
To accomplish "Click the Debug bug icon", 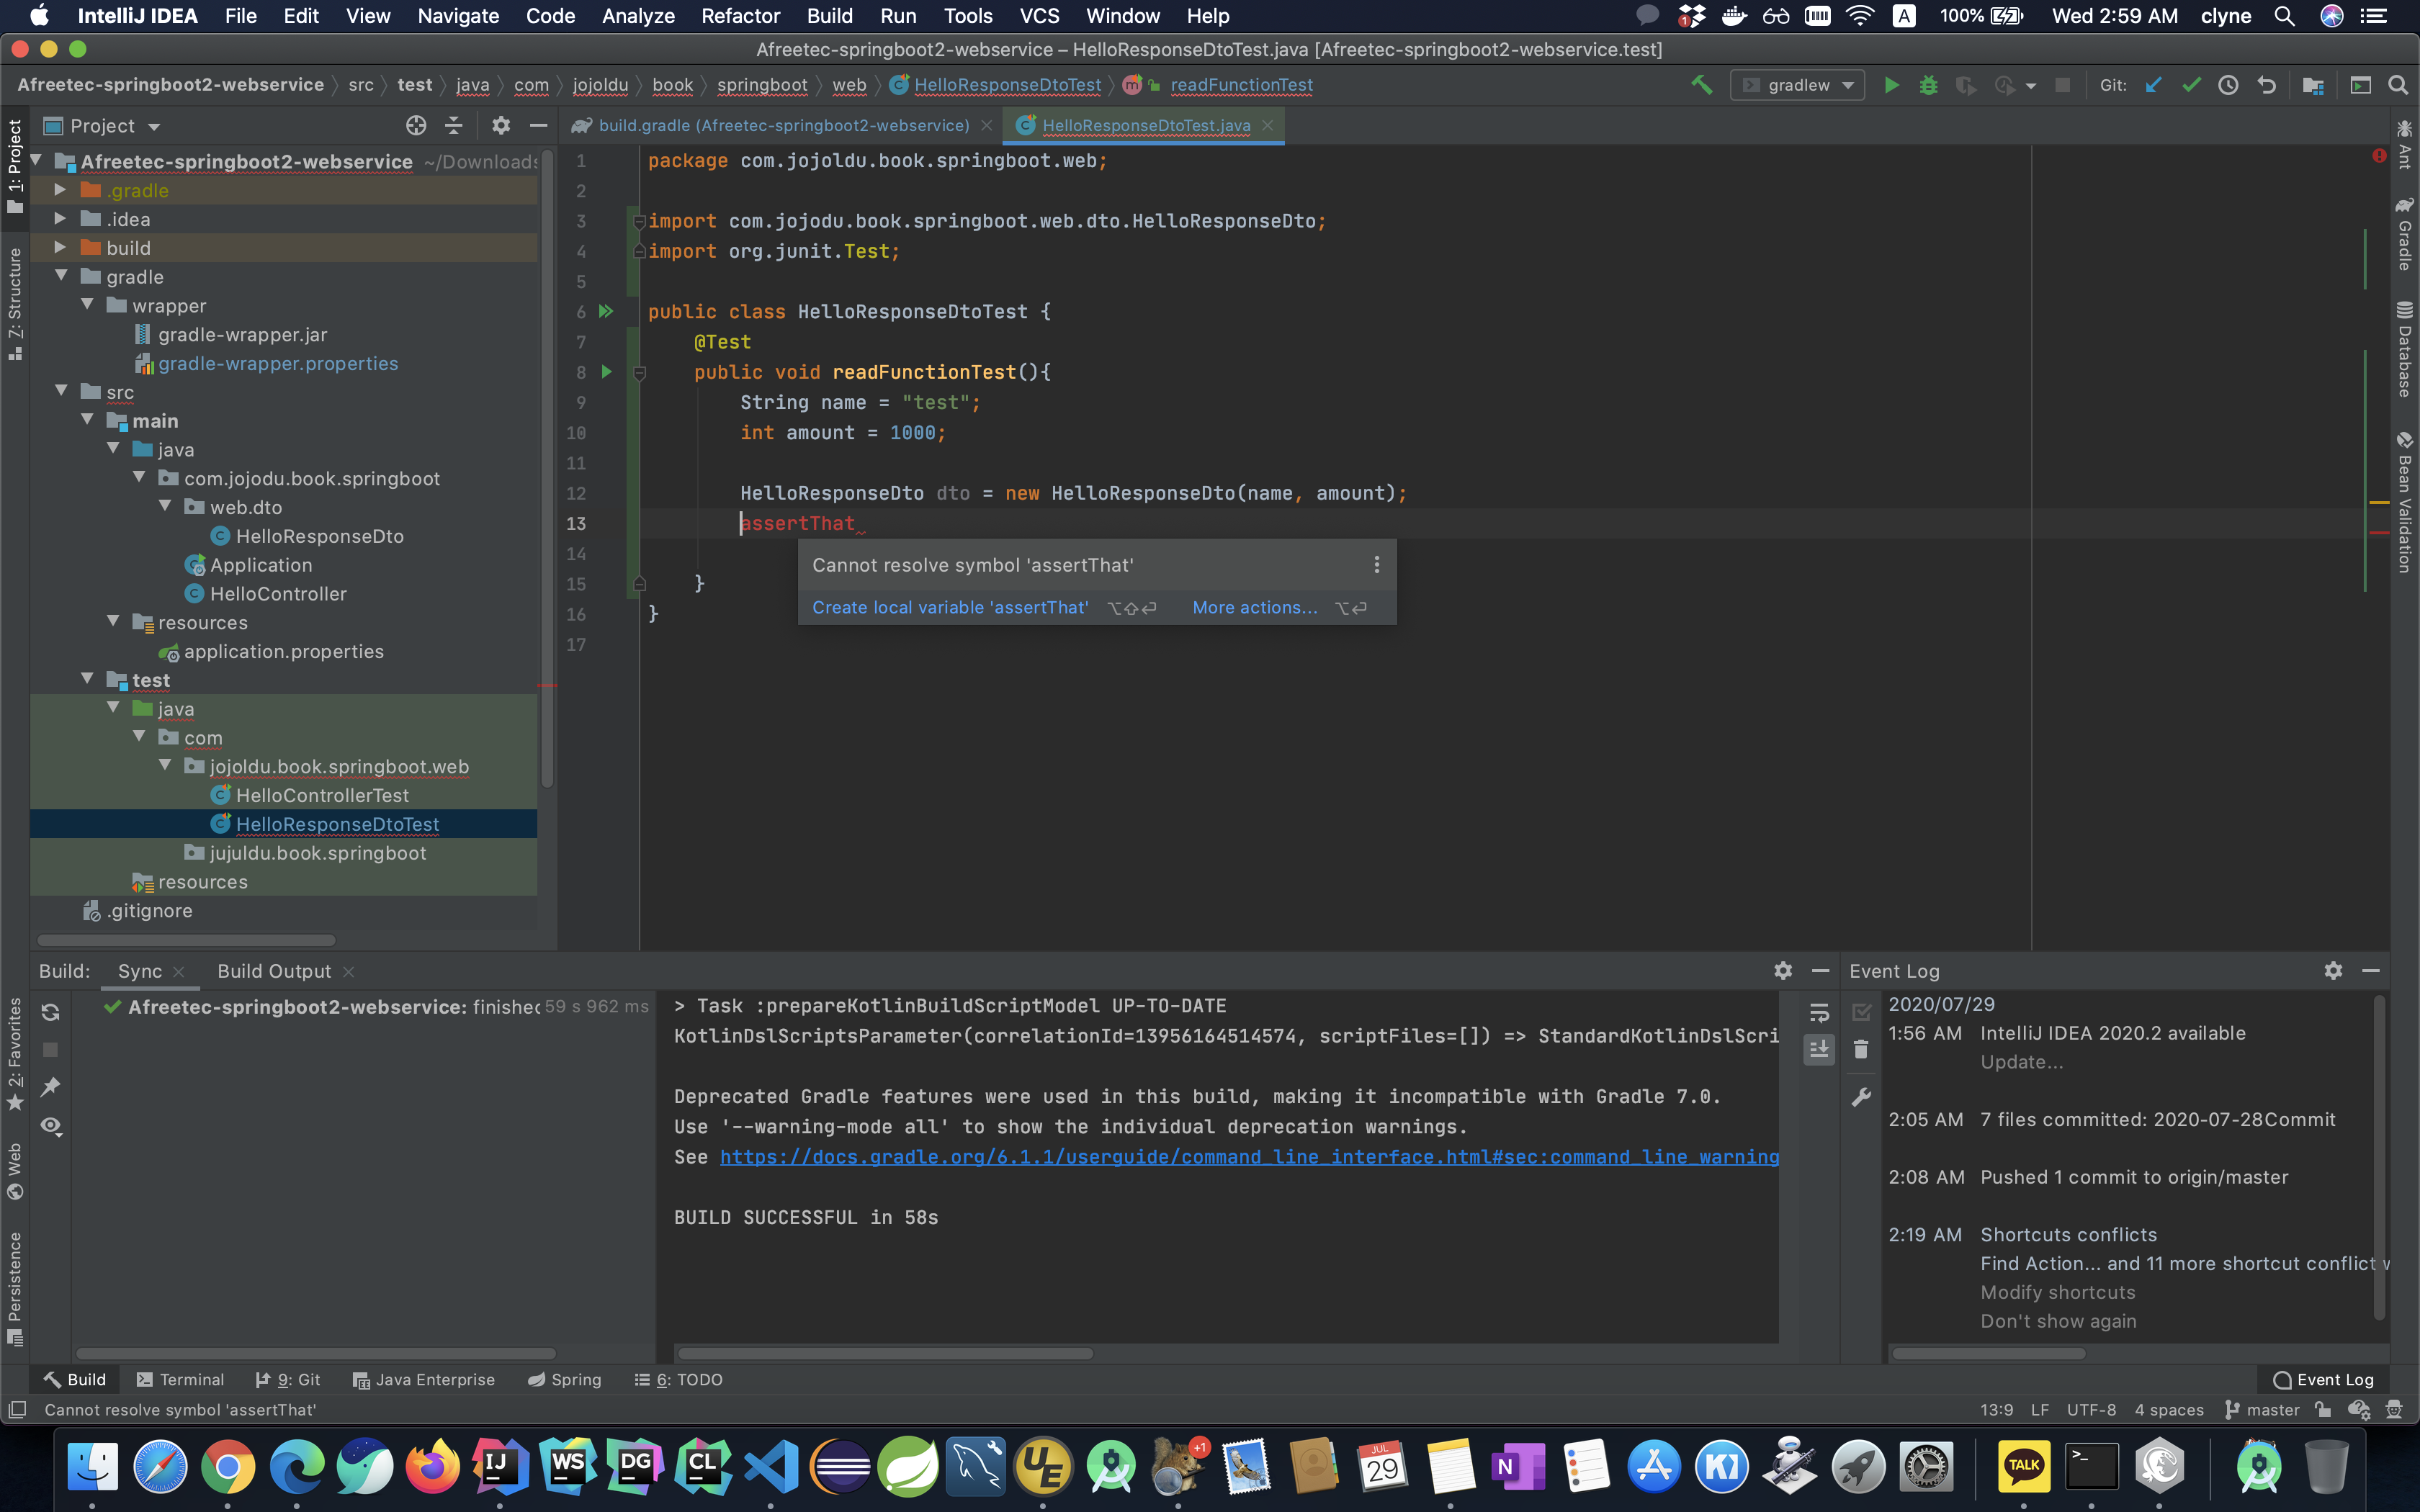I will point(1928,85).
